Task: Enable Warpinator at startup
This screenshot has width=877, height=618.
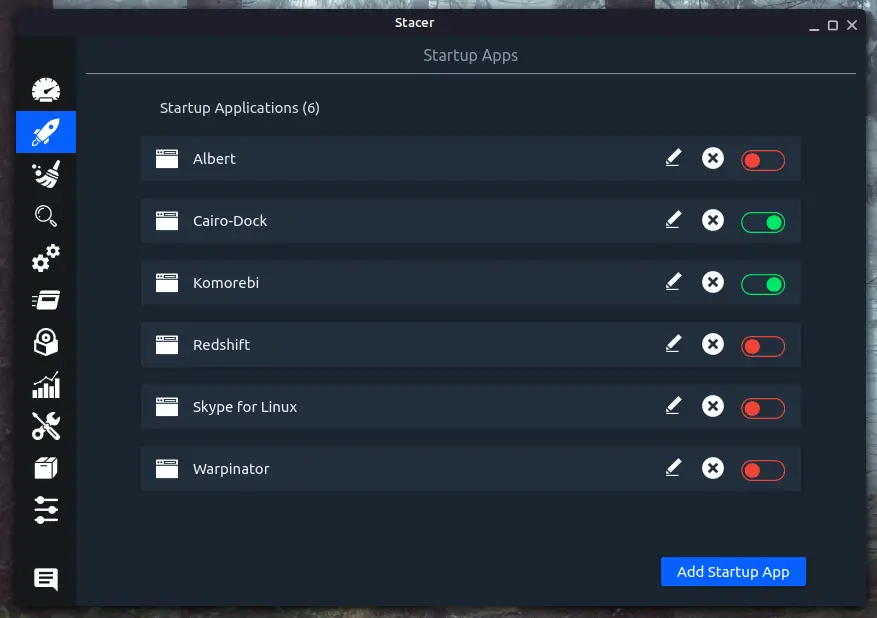Action: point(763,471)
